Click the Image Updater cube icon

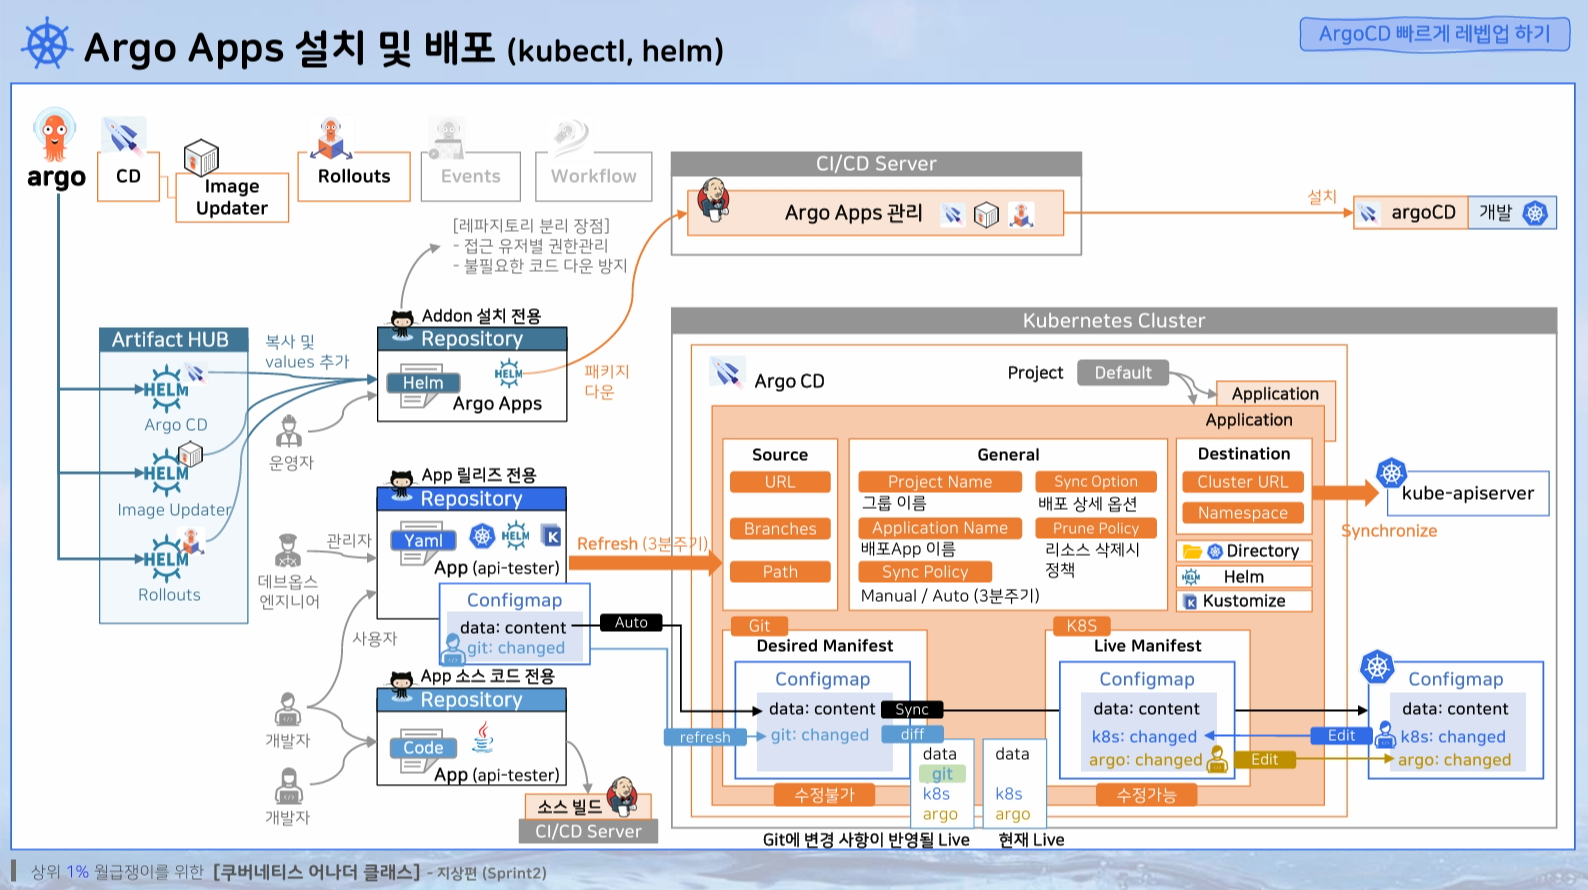point(201,157)
